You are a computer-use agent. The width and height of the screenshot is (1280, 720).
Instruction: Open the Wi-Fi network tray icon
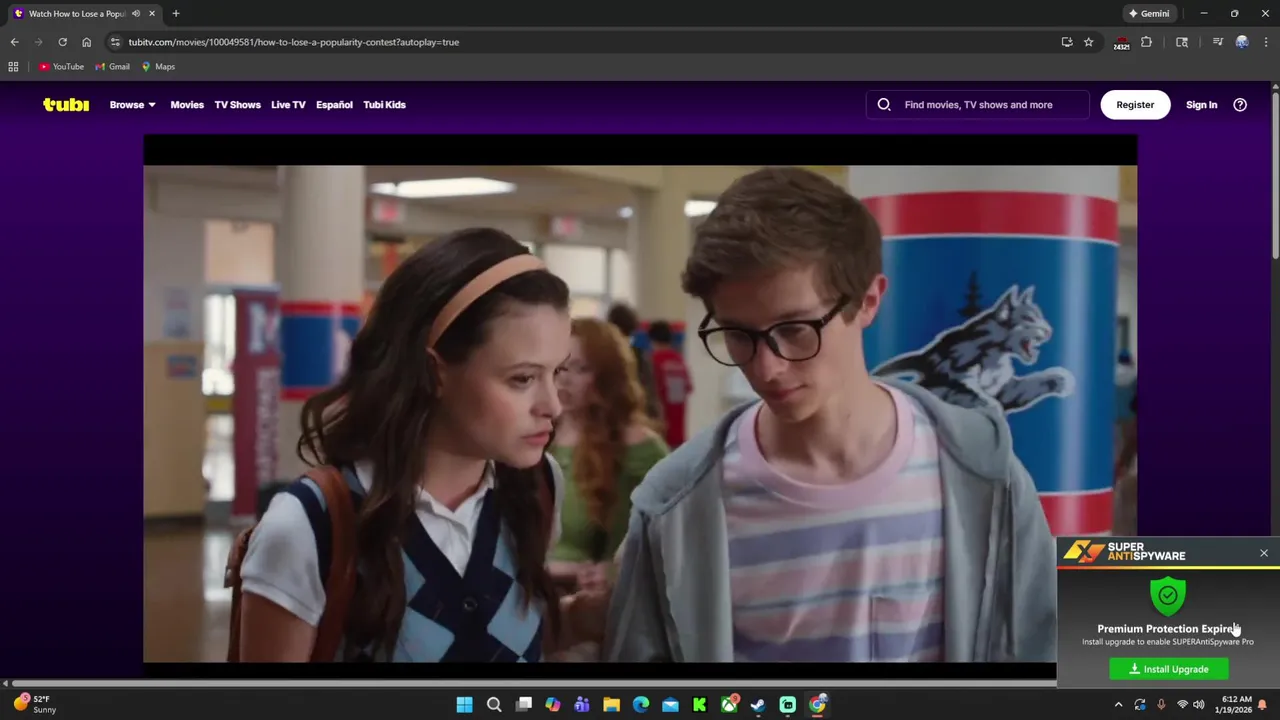click(1182, 705)
